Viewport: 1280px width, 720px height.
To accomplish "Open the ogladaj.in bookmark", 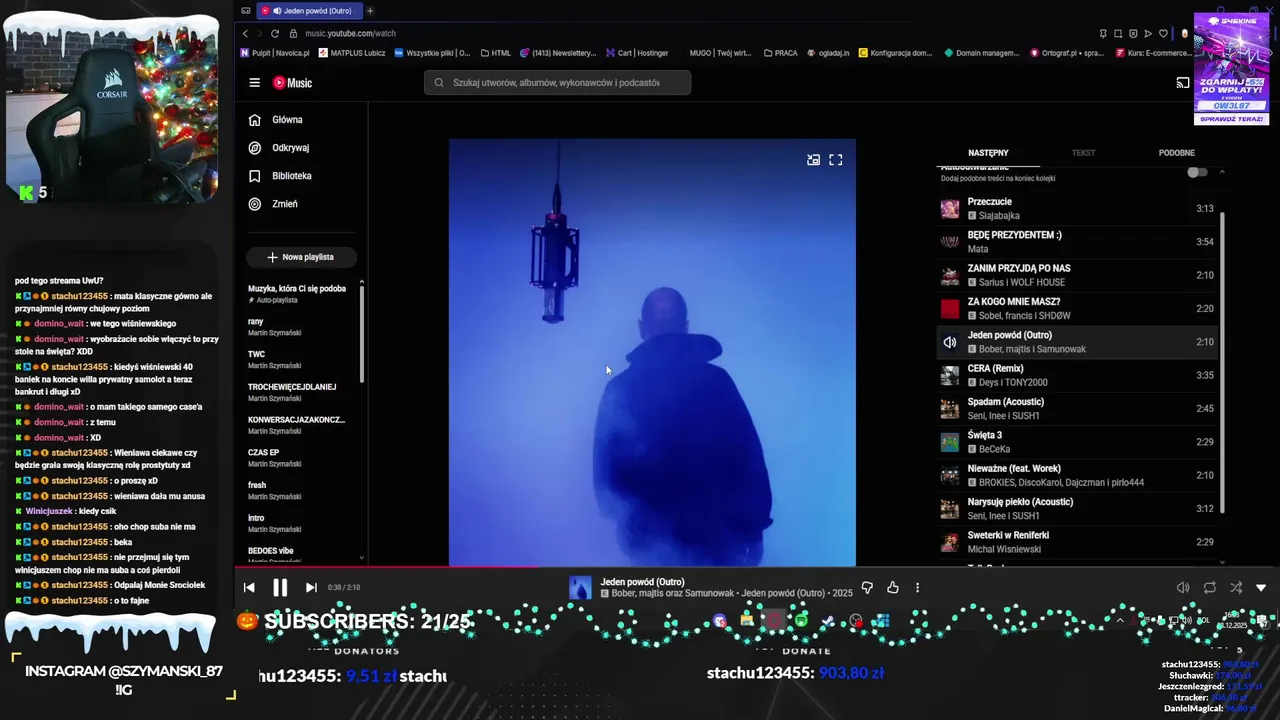I will click(x=828, y=53).
